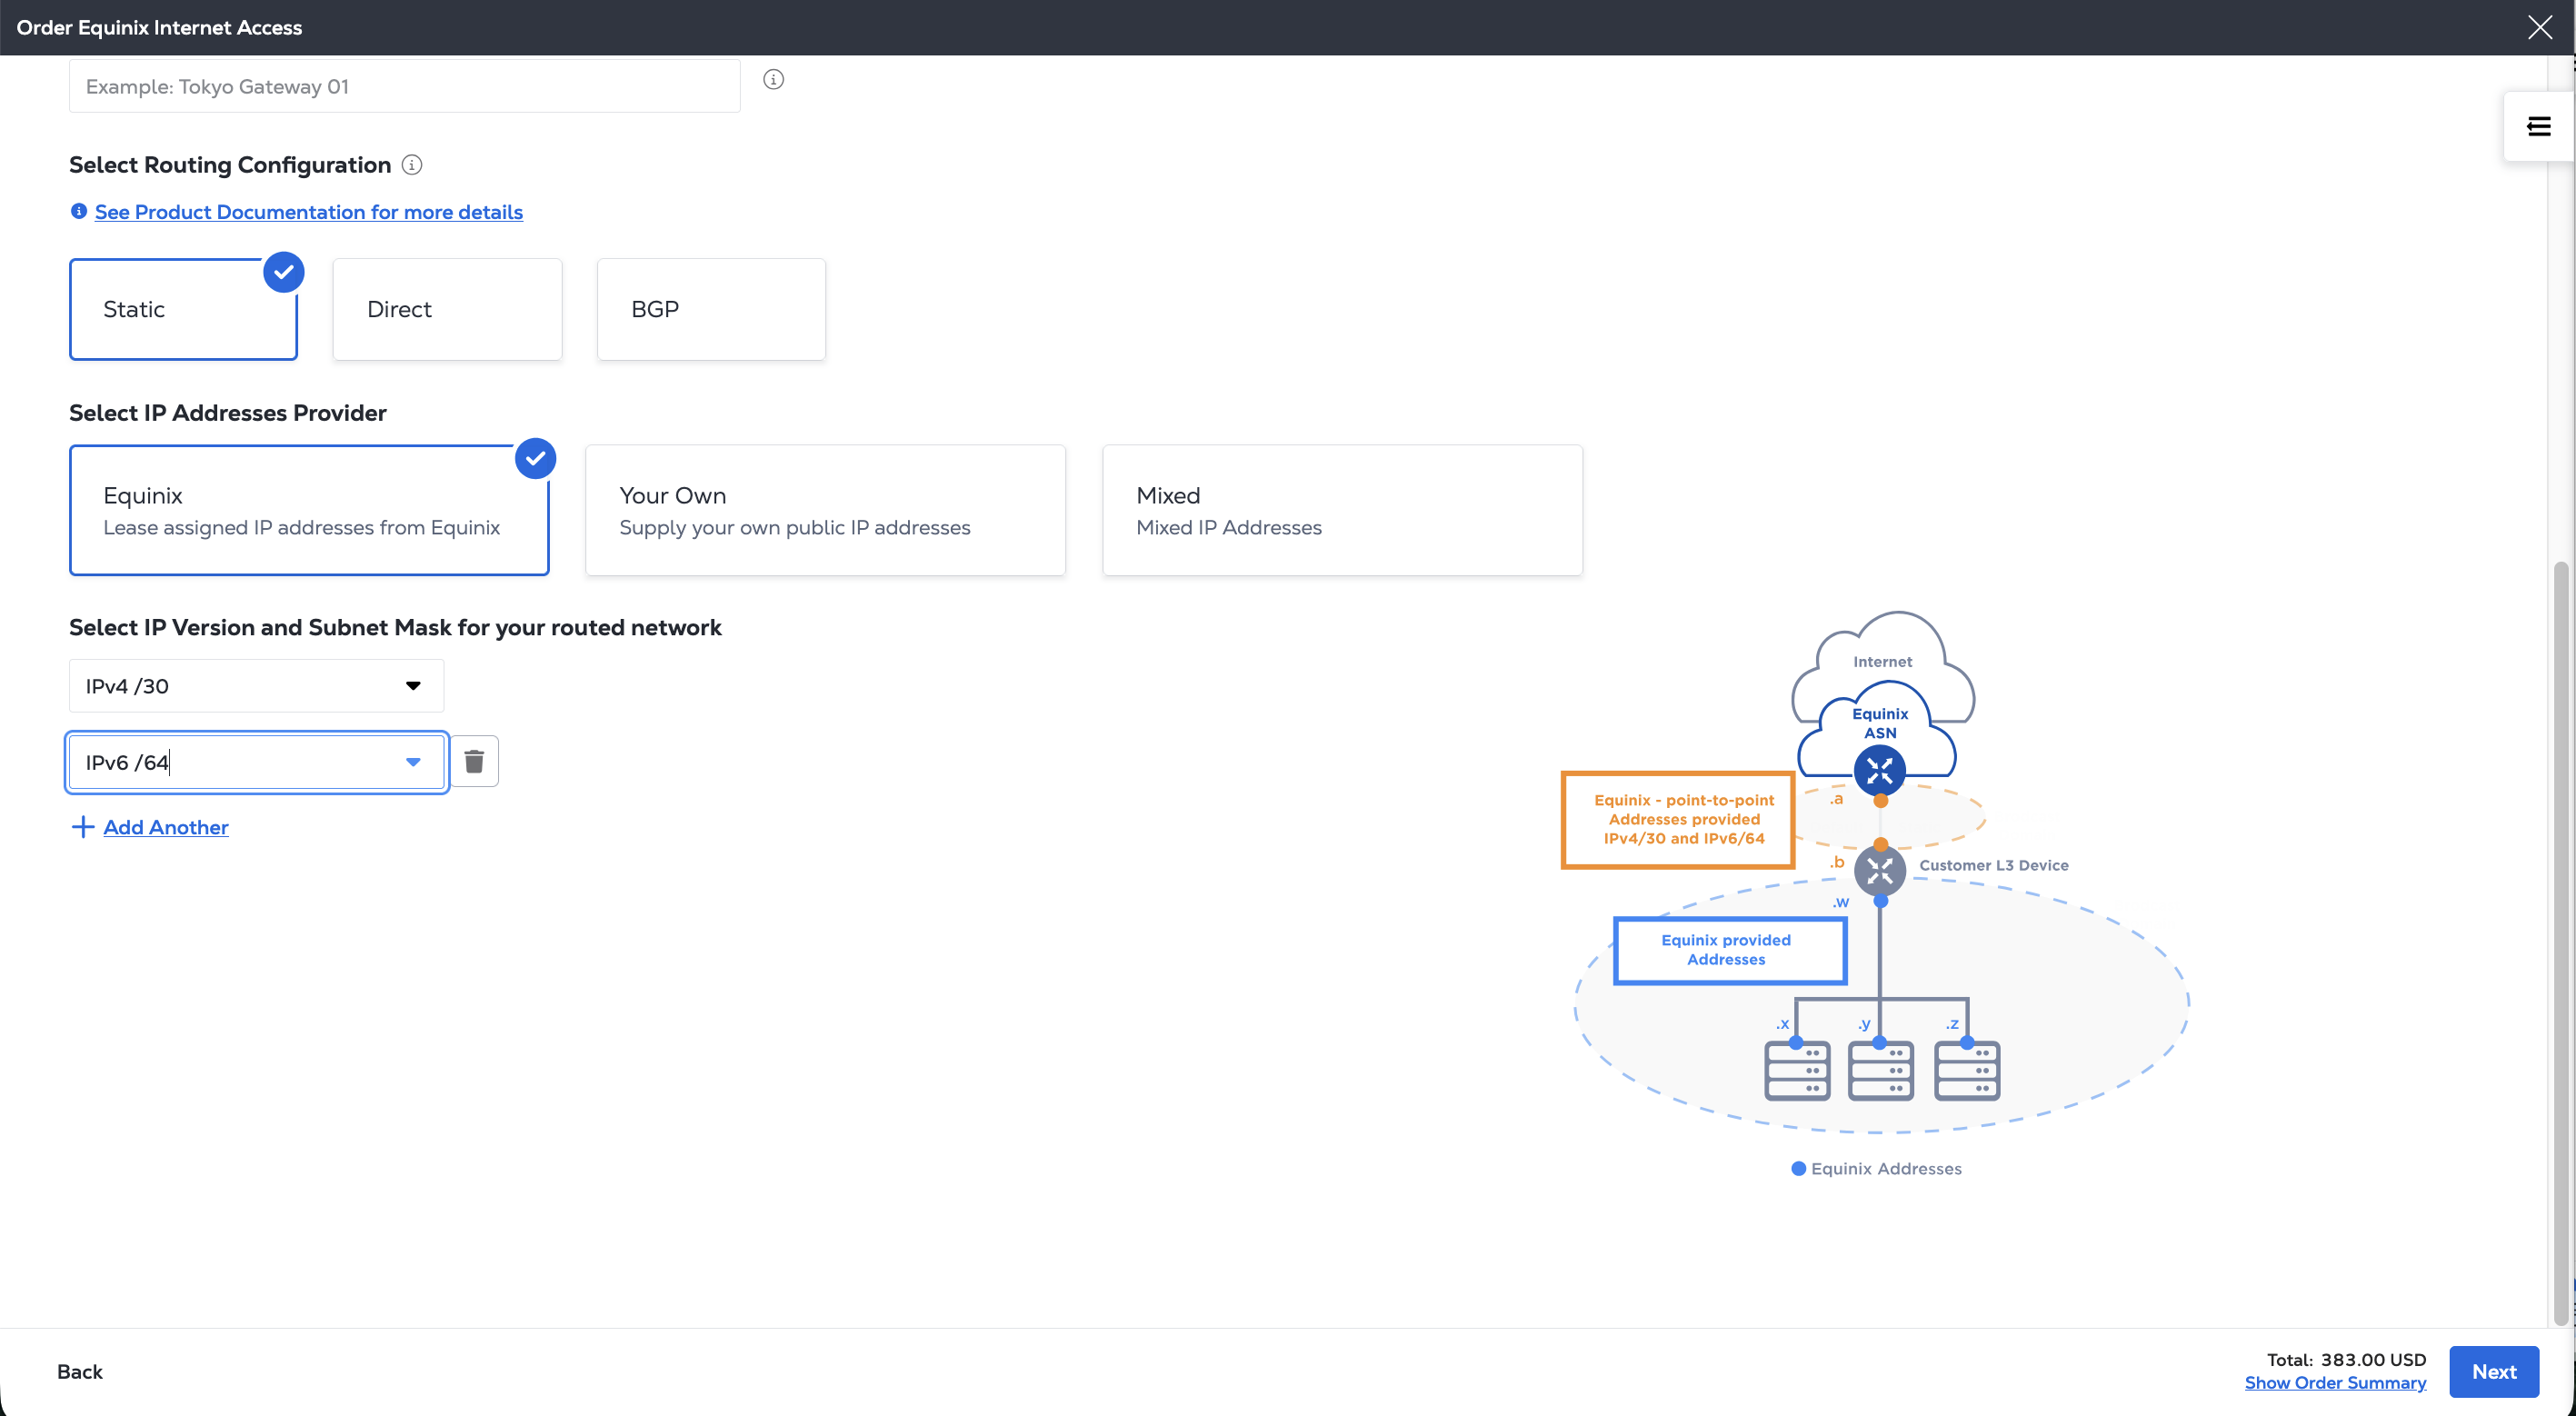Click Show Order Summary link
Screen dimensions: 2576x1416
click(2334, 1383)
